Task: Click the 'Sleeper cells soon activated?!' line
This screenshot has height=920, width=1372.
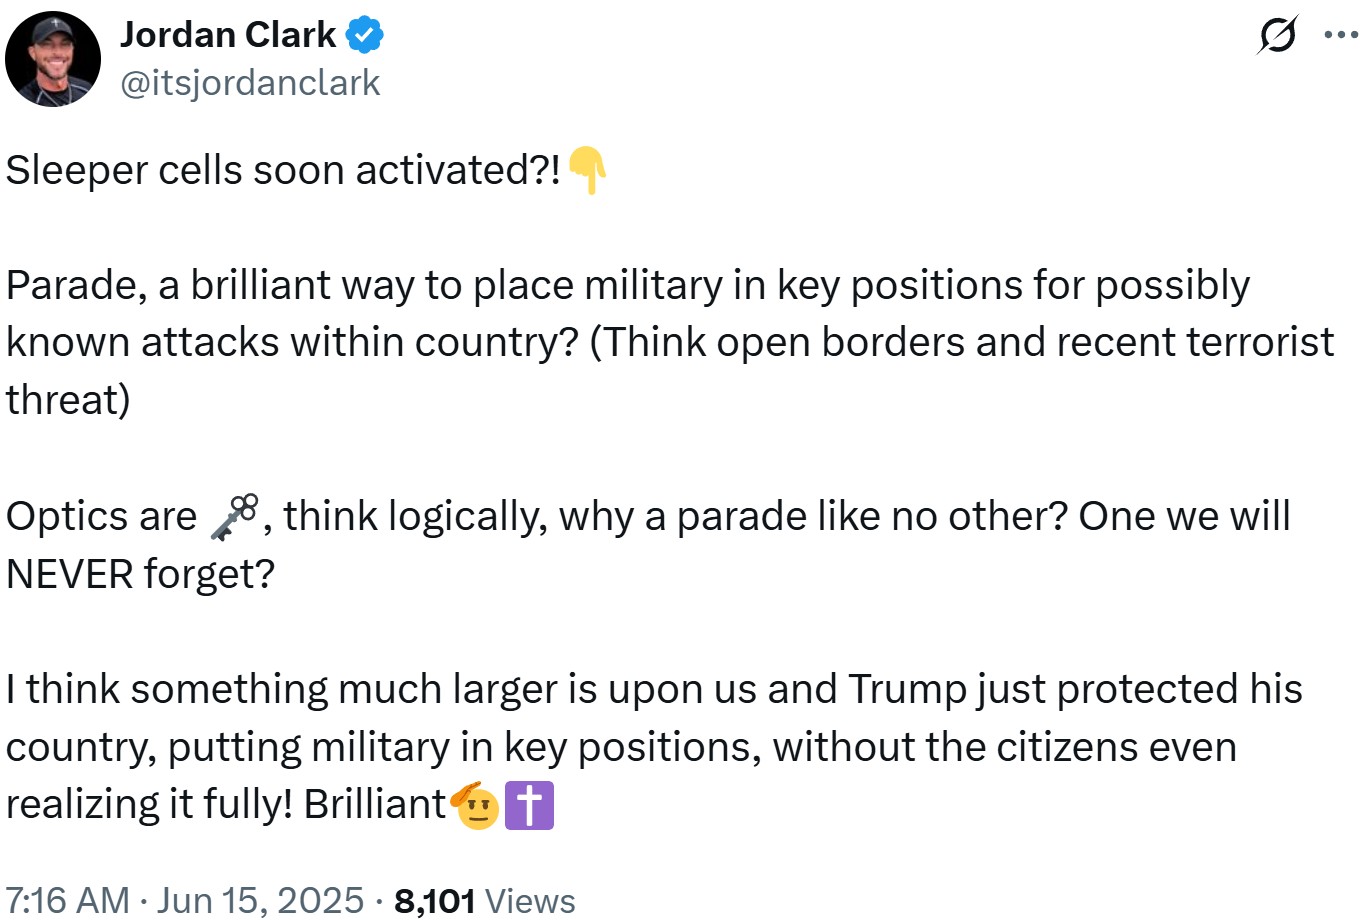Action: pyautogui.click(x=284, y=170)
